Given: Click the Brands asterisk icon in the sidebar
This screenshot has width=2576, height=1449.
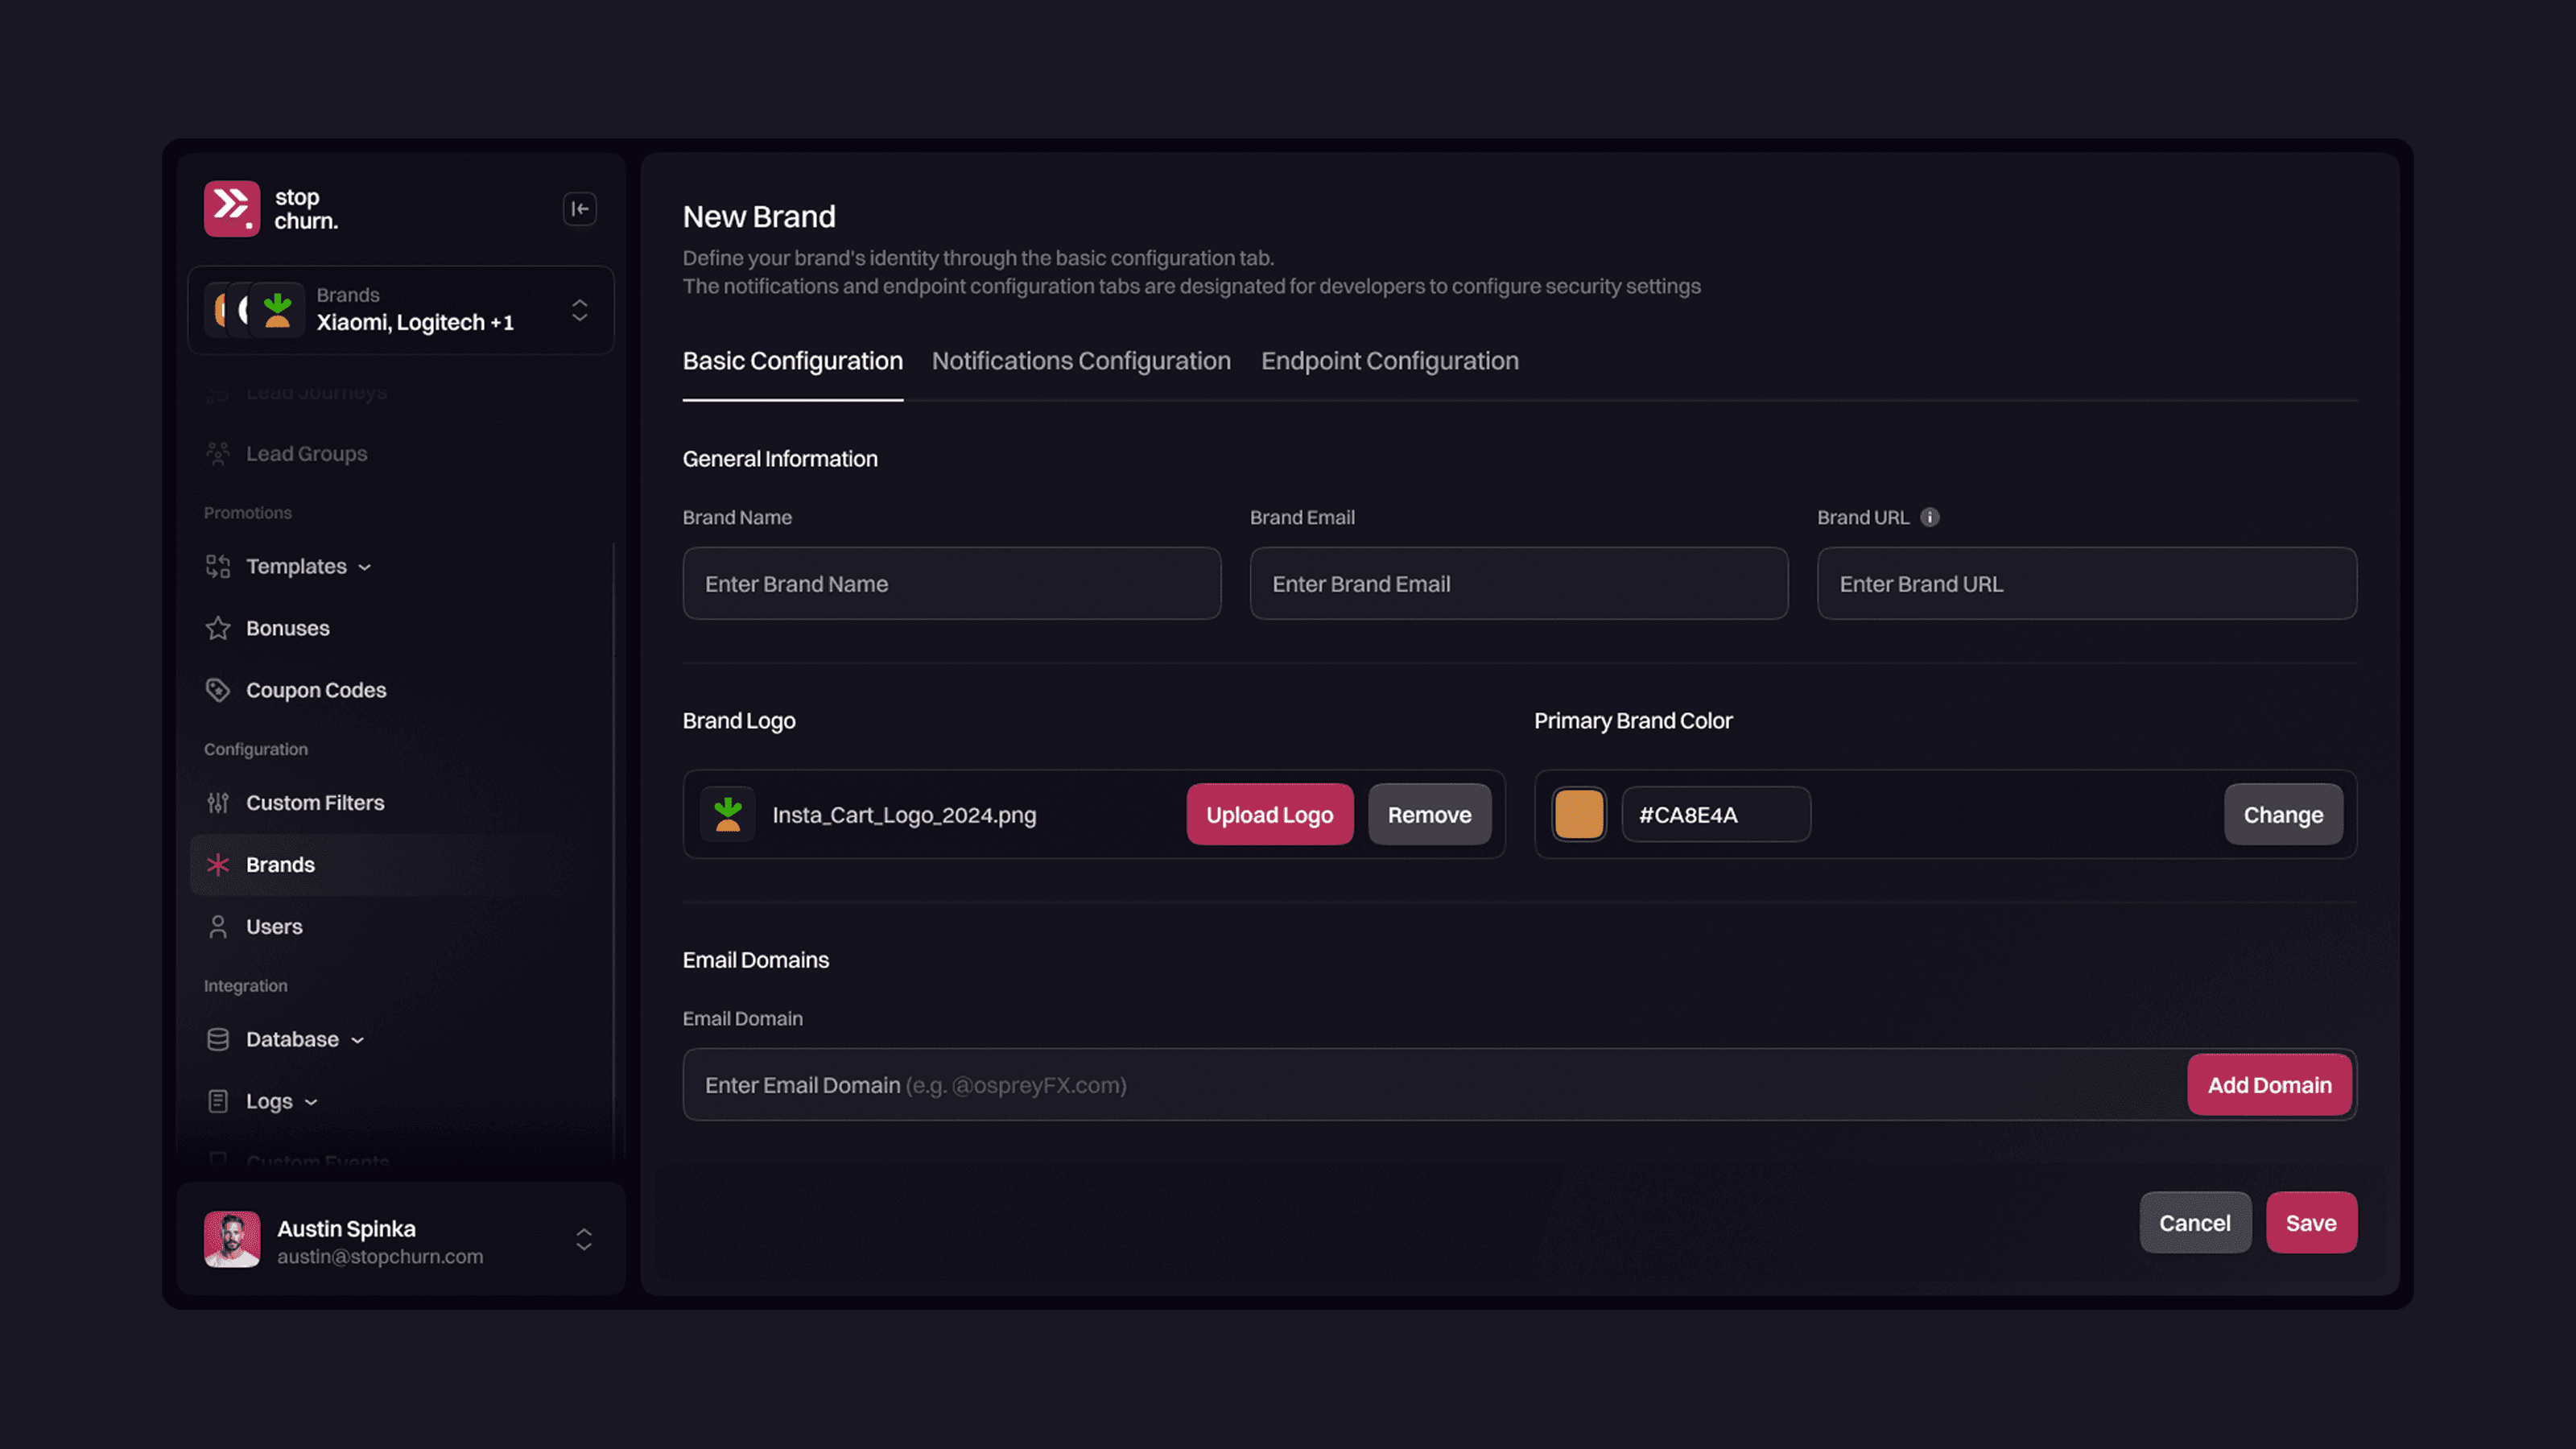Looking at the screenshot, I should (218, 865).
